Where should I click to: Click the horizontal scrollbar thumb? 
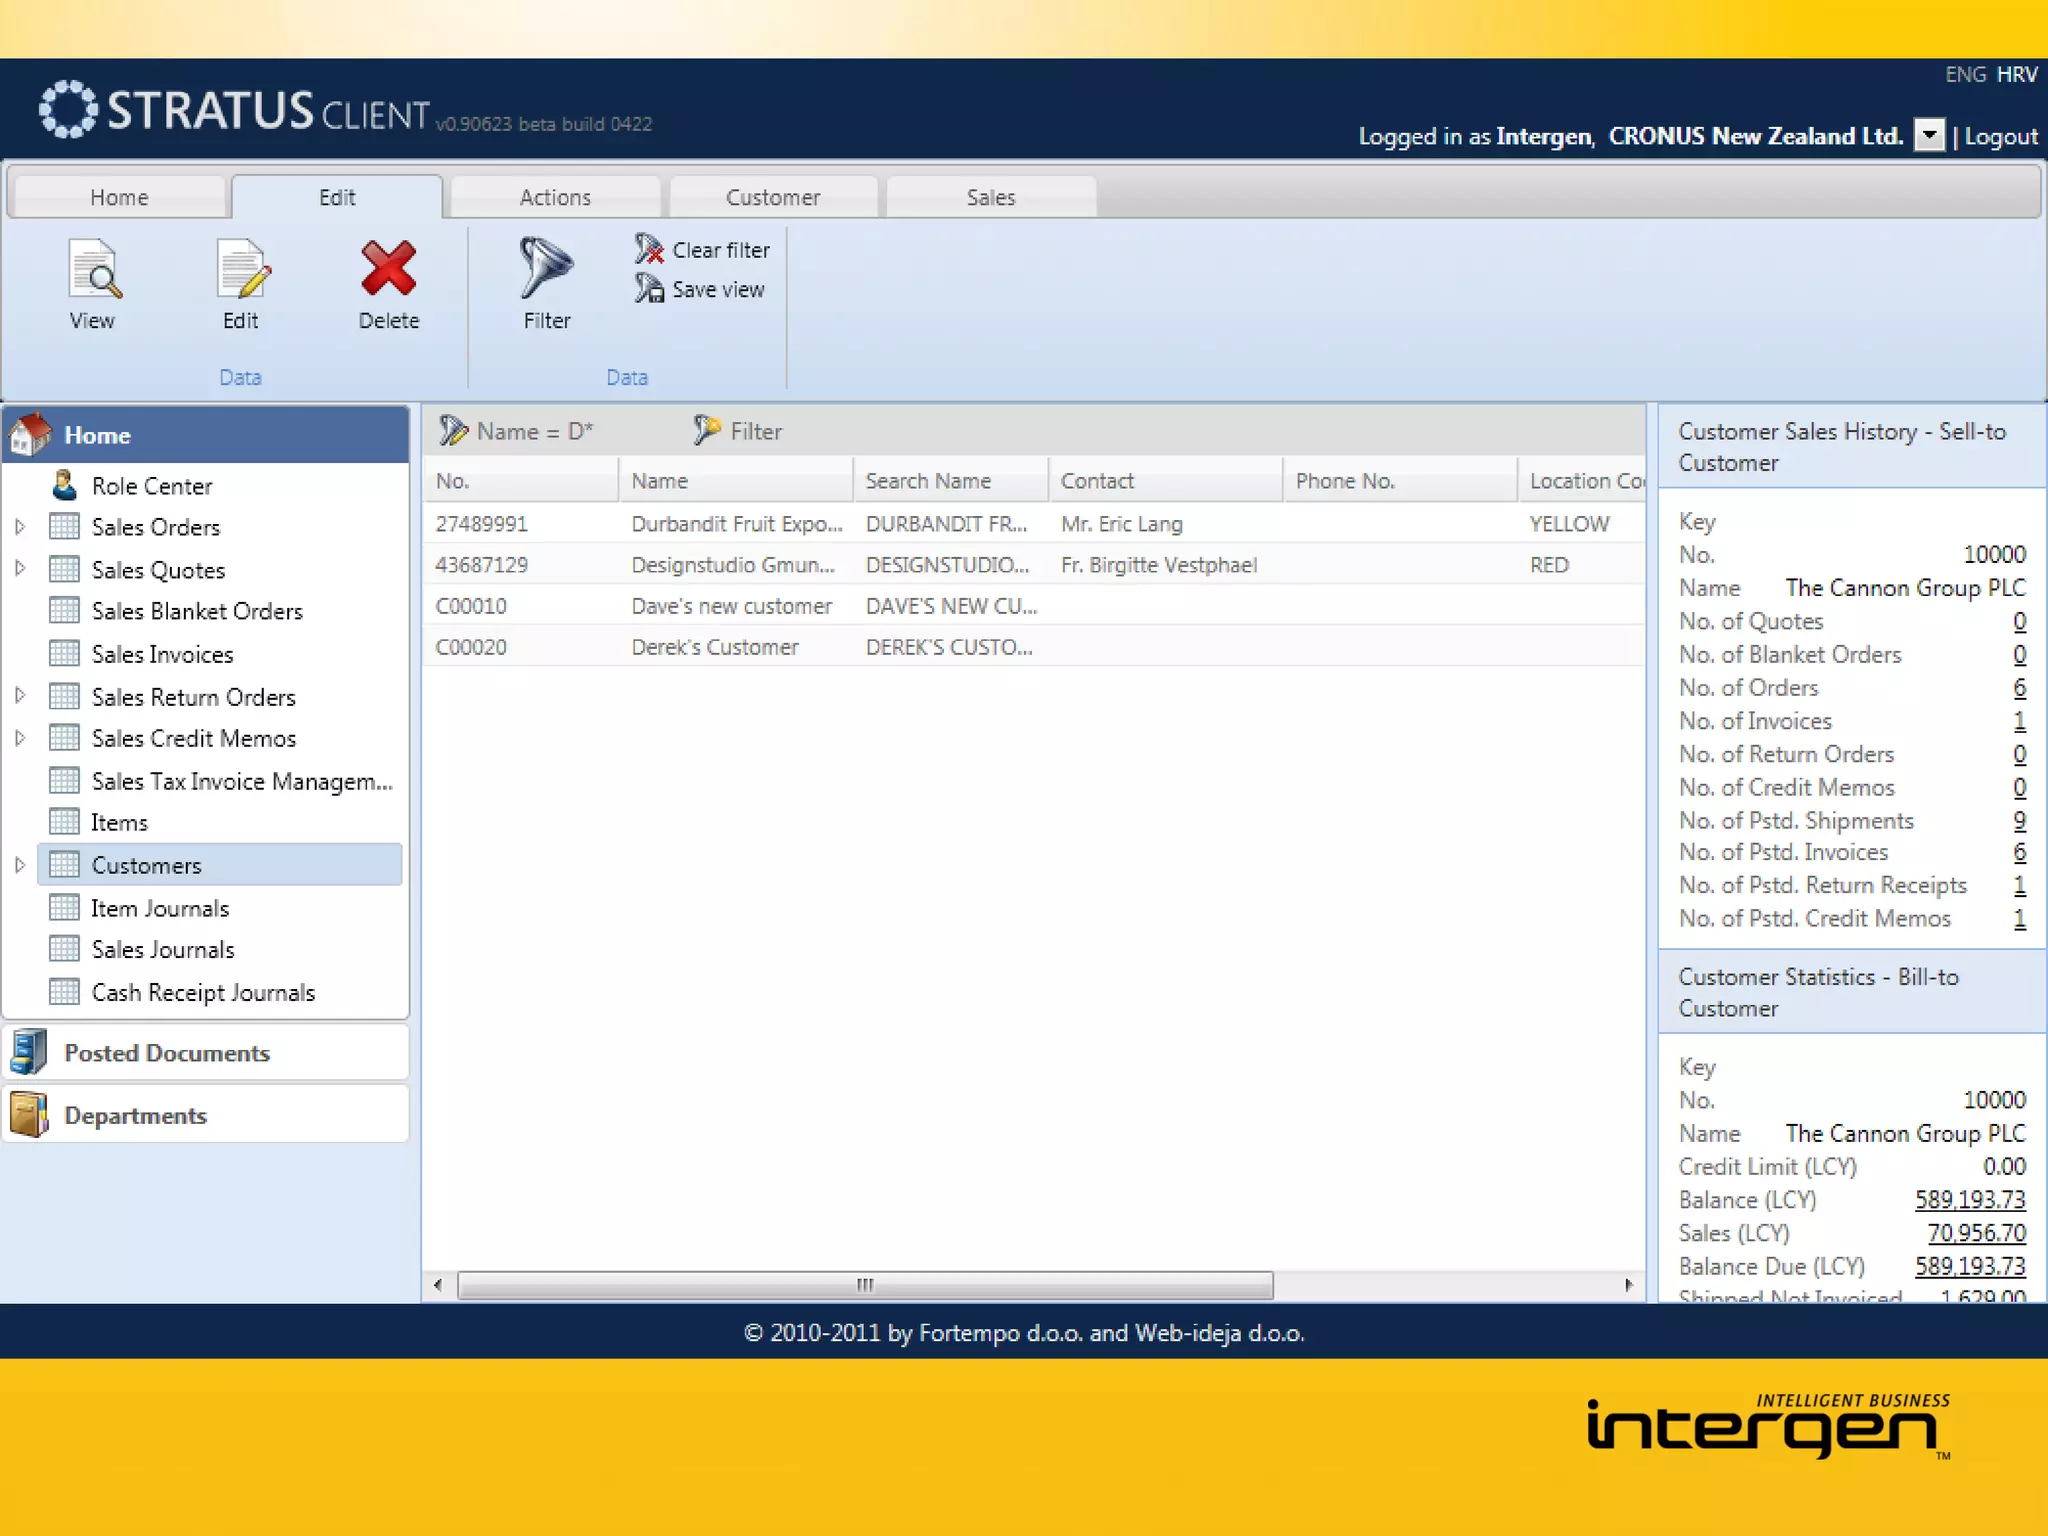[865, 1285]
